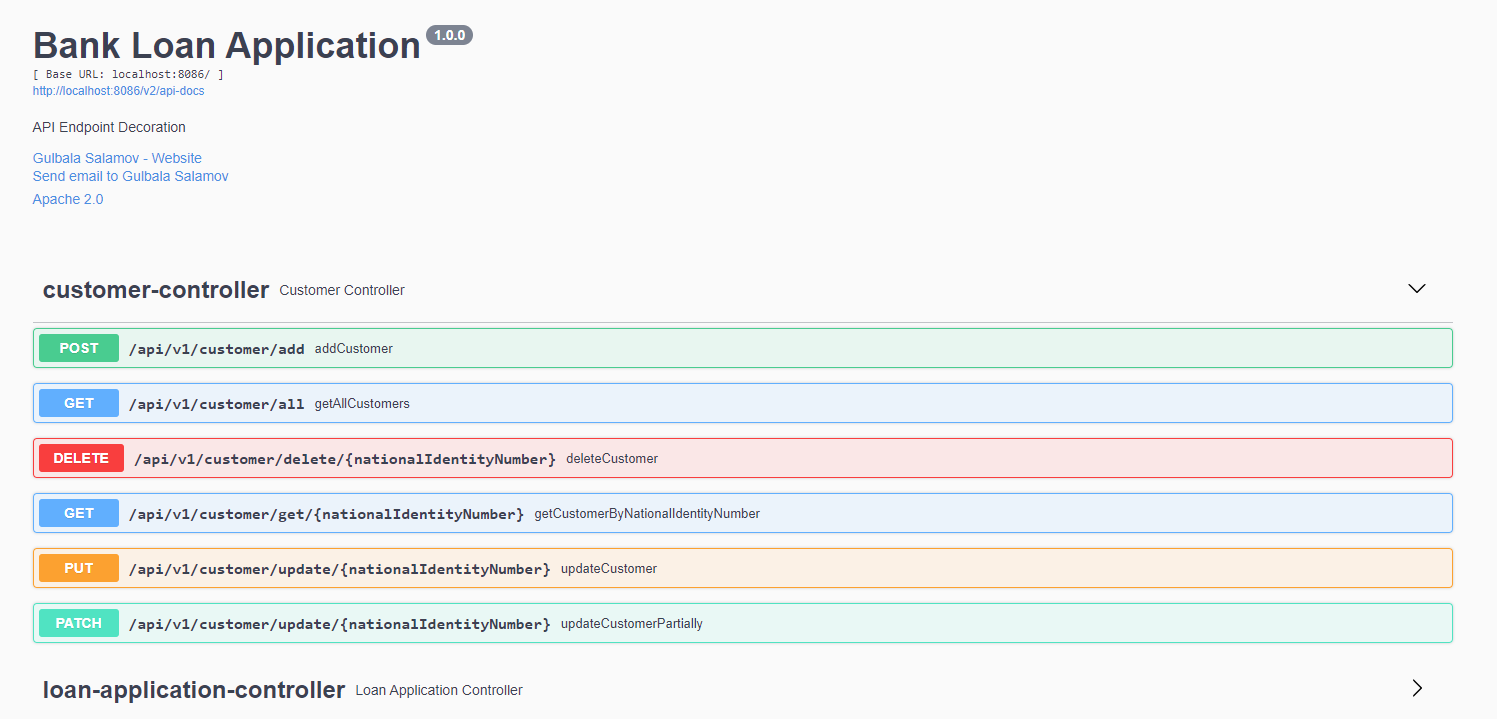Click the getAllCustomers operation name
This screenshot has width=1497, height=719.
click(362, 403)
